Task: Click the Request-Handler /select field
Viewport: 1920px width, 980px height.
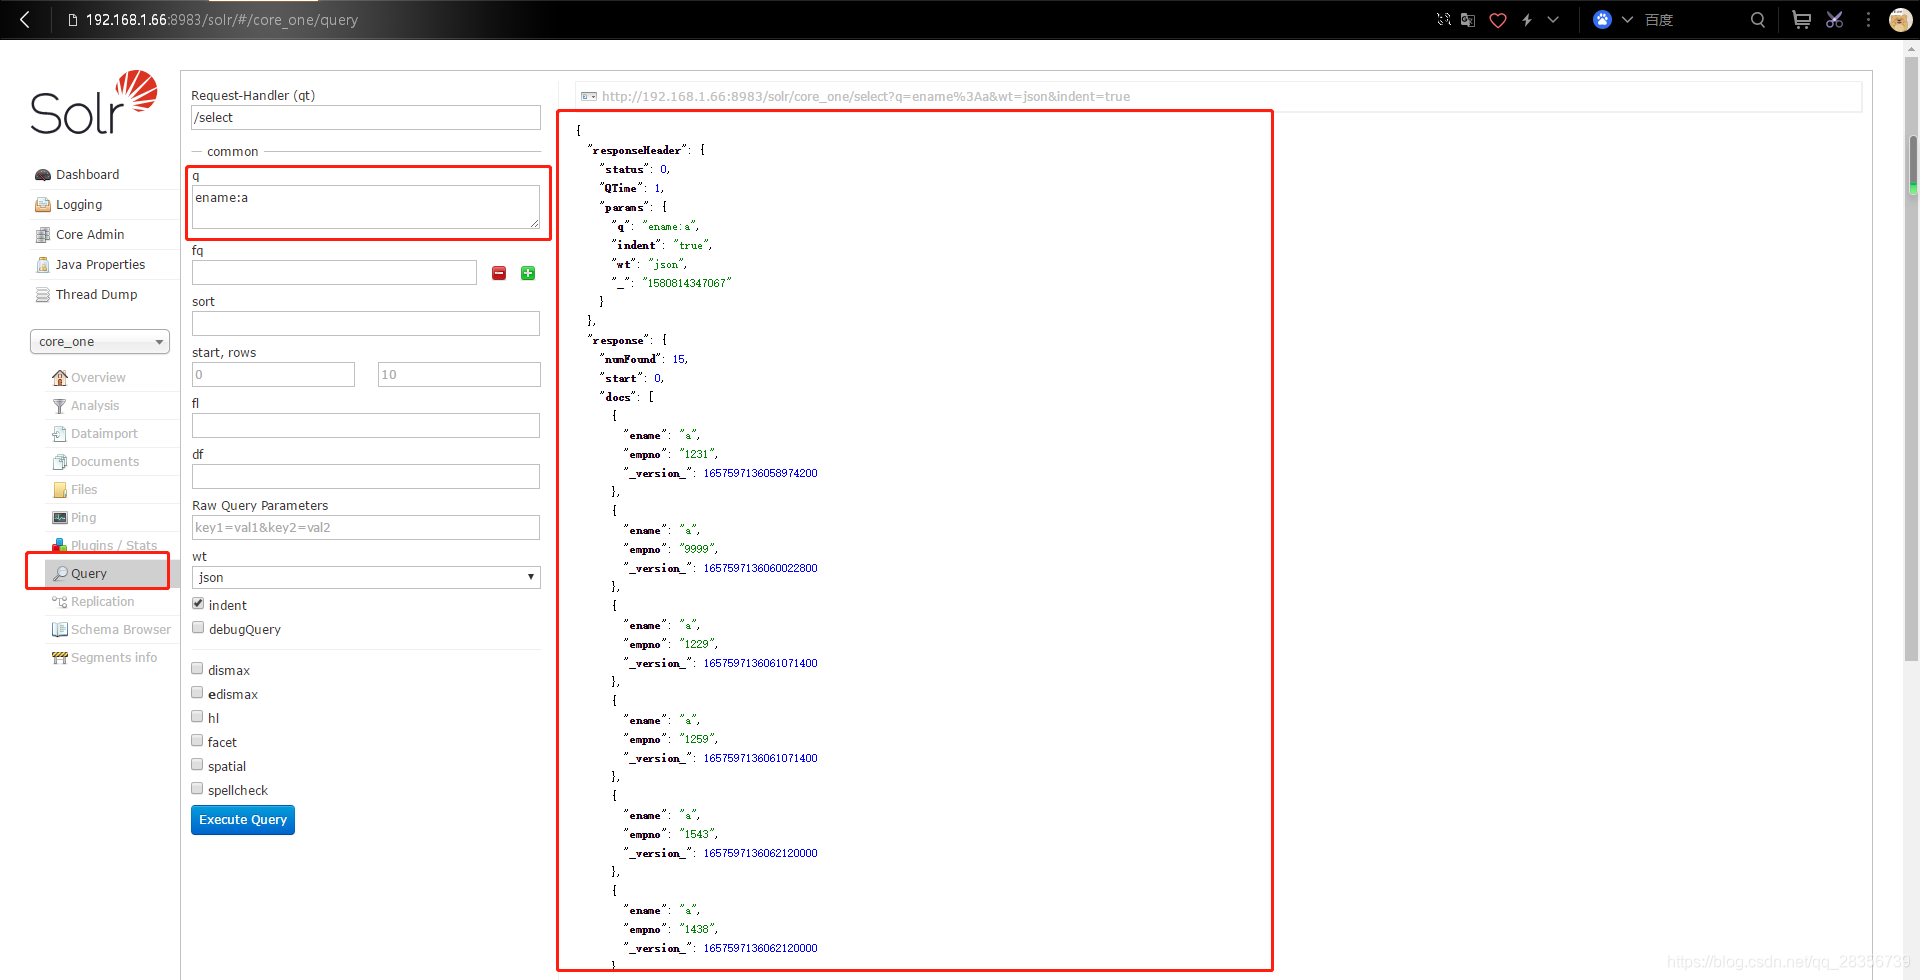Action: tap(366, 118)
